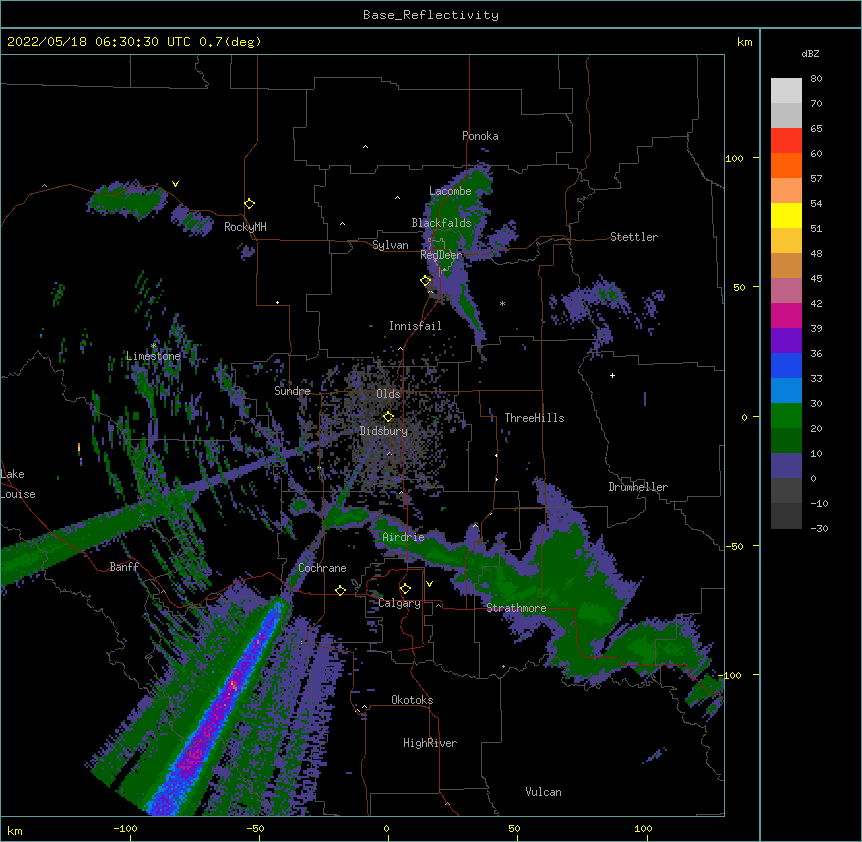Click the bright yellow 51-54 dBZ swatch

click(786, 215)
